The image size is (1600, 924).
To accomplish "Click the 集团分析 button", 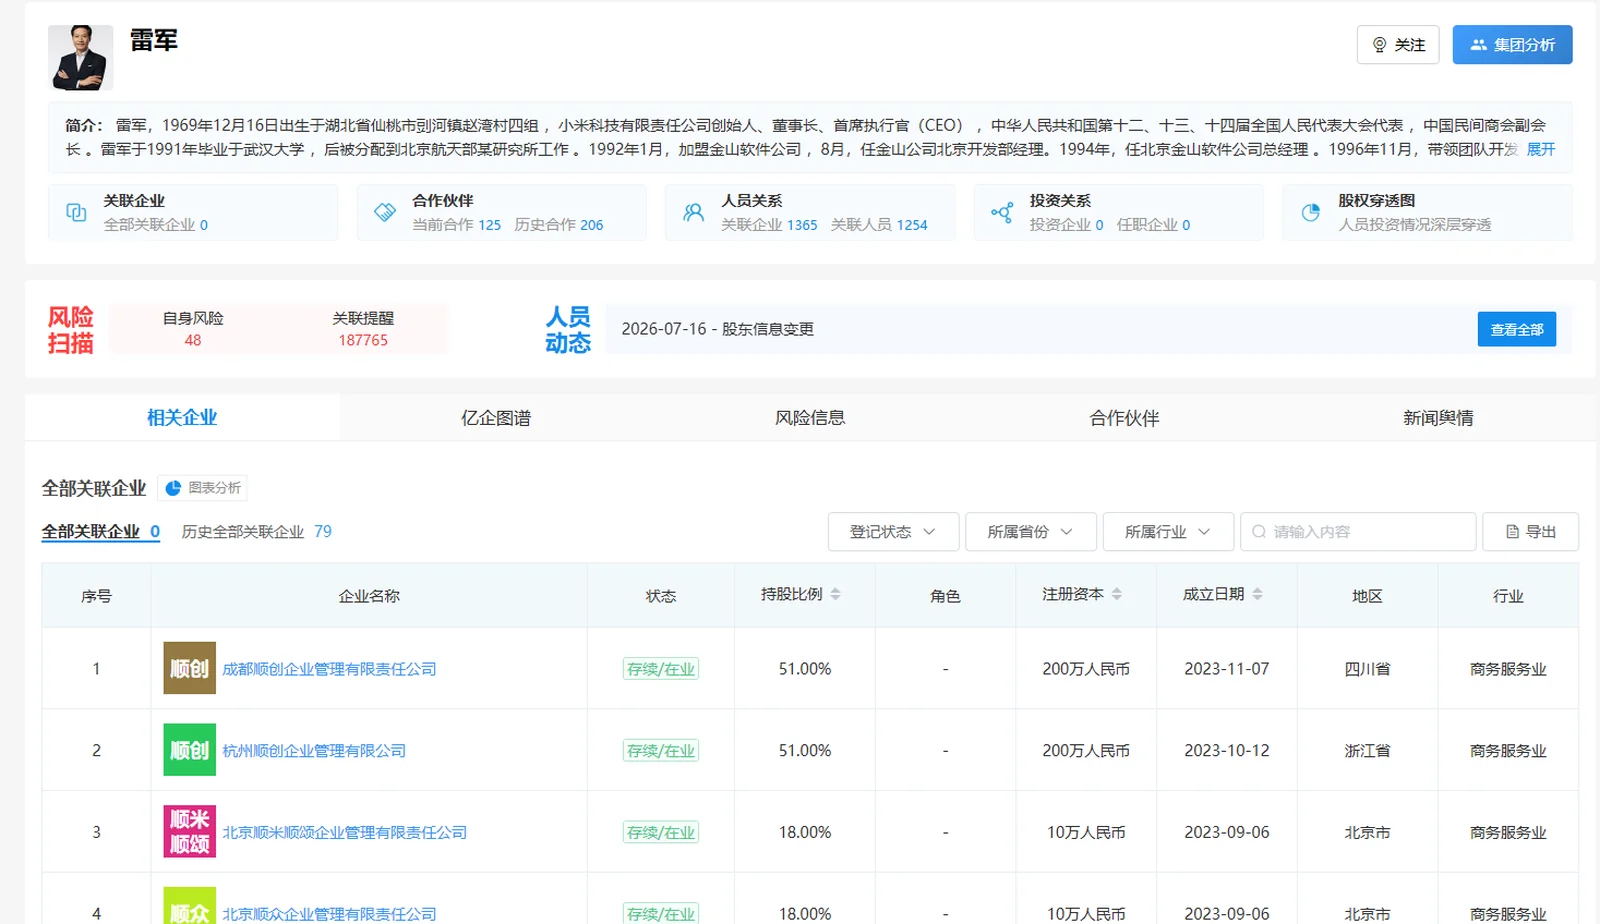I will [x=1512, y=45].
